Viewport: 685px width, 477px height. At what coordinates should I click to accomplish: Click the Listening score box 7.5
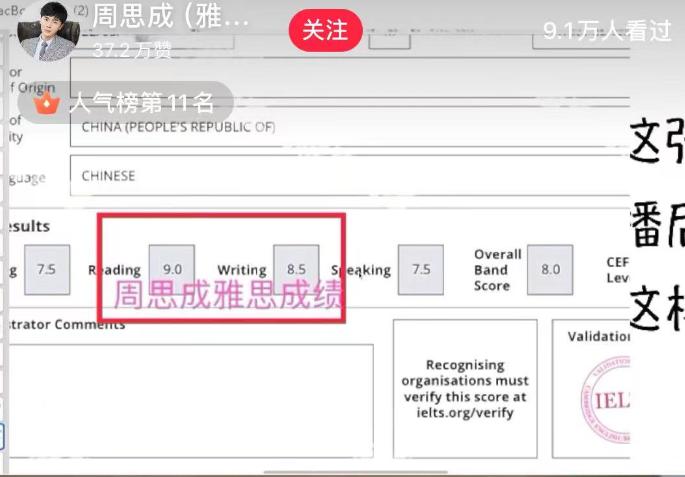coord(47,269)
